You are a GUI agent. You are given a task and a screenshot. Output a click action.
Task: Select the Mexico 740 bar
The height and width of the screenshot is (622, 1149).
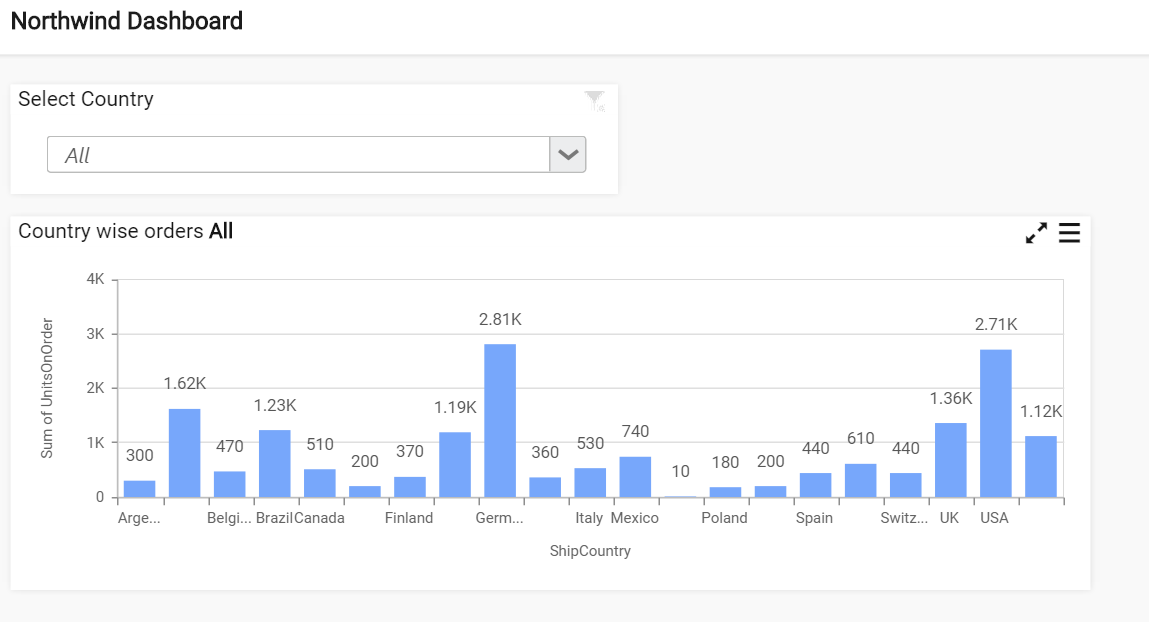[x=635, y=477]
